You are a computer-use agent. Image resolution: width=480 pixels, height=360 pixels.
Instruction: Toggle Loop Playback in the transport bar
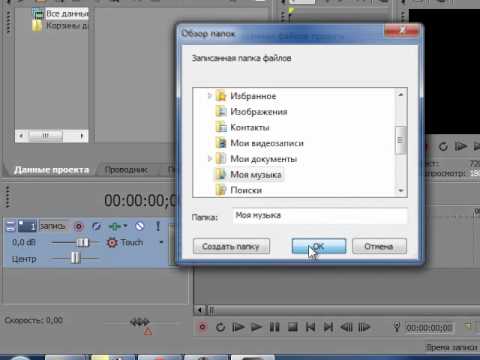tap(220, 327)
